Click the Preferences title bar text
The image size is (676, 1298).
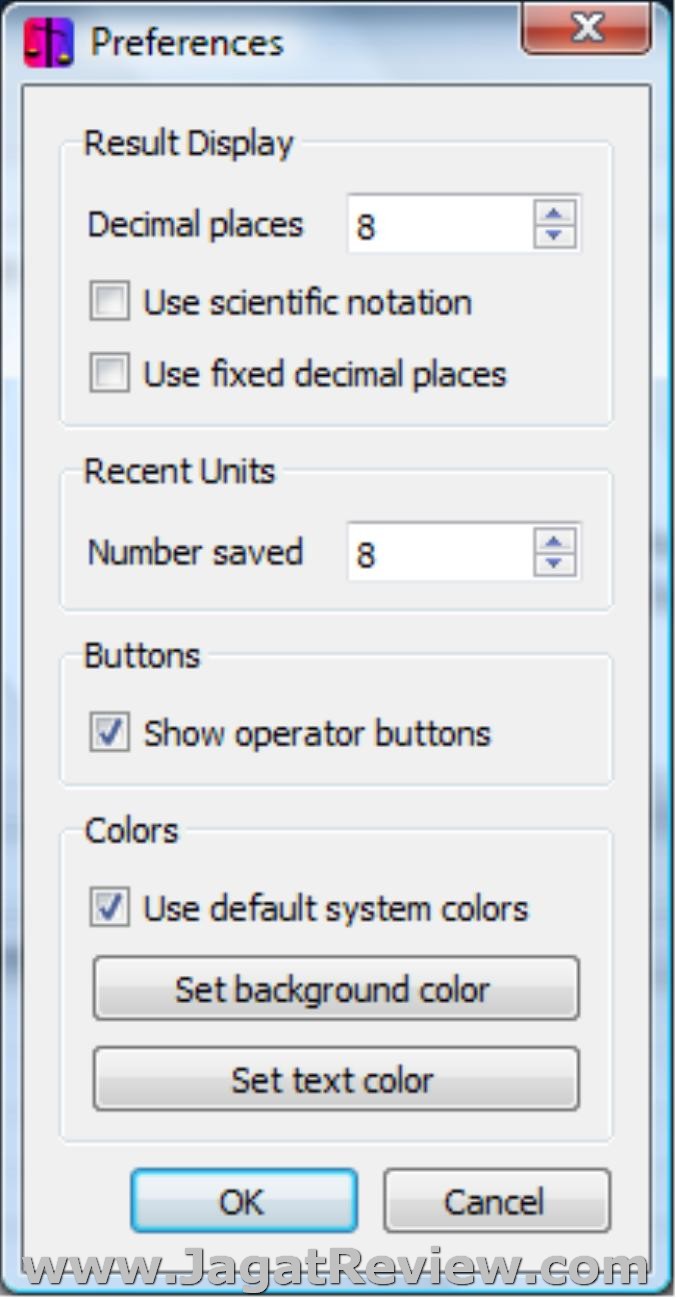coord(187,43)
